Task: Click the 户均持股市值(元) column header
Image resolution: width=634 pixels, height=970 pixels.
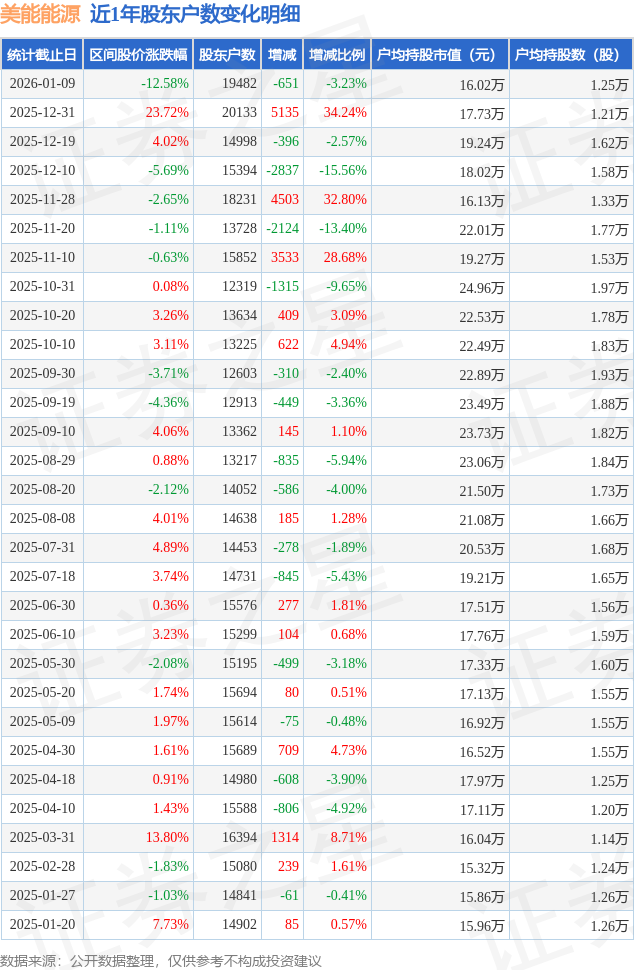Action: coord(439,55)
